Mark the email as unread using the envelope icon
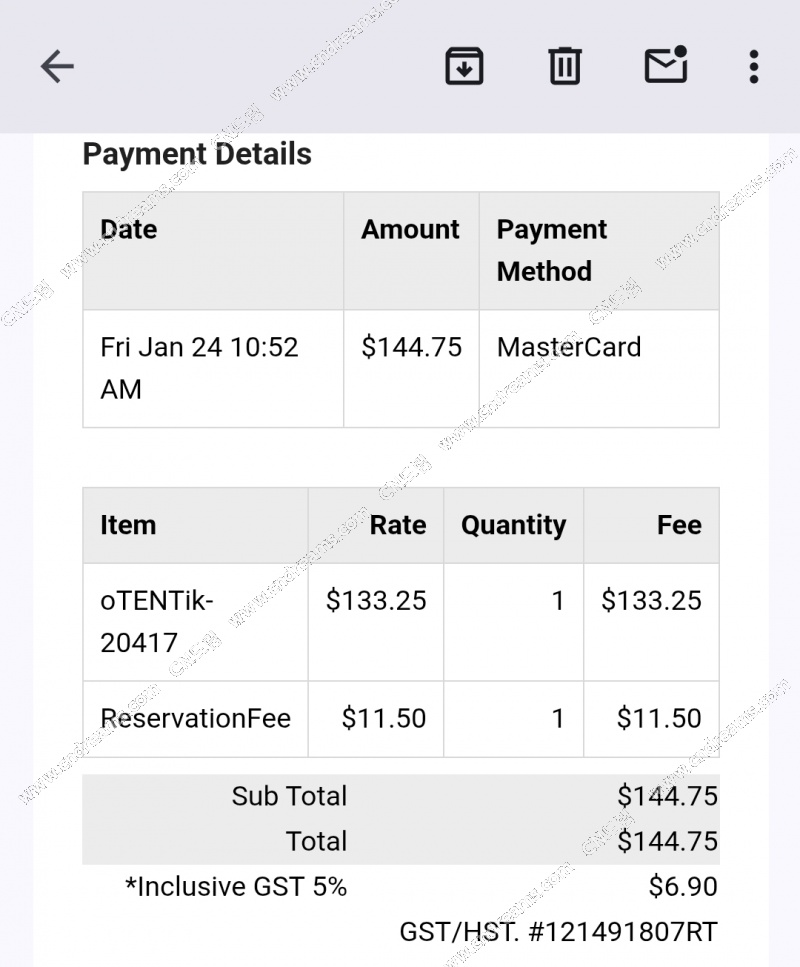Image resolution: width=800 pixels, height=967 pixels. pyautogui.click(x=666, y=64)
